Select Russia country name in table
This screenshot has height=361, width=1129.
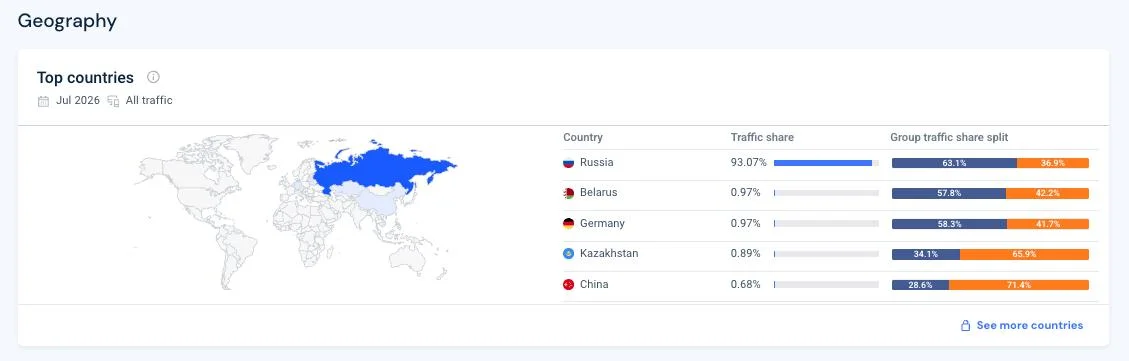tap(597, 163)
